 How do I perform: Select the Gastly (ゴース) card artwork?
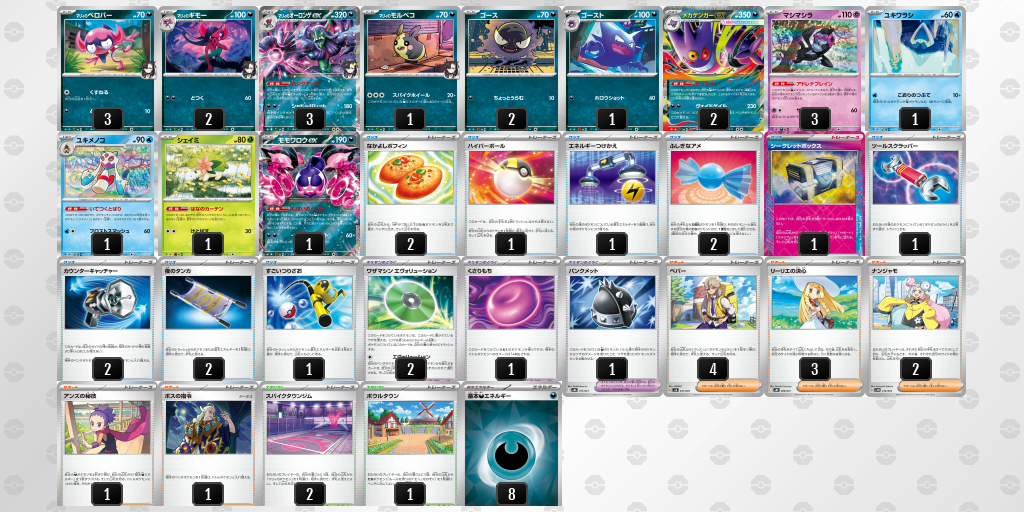(511, 46)
